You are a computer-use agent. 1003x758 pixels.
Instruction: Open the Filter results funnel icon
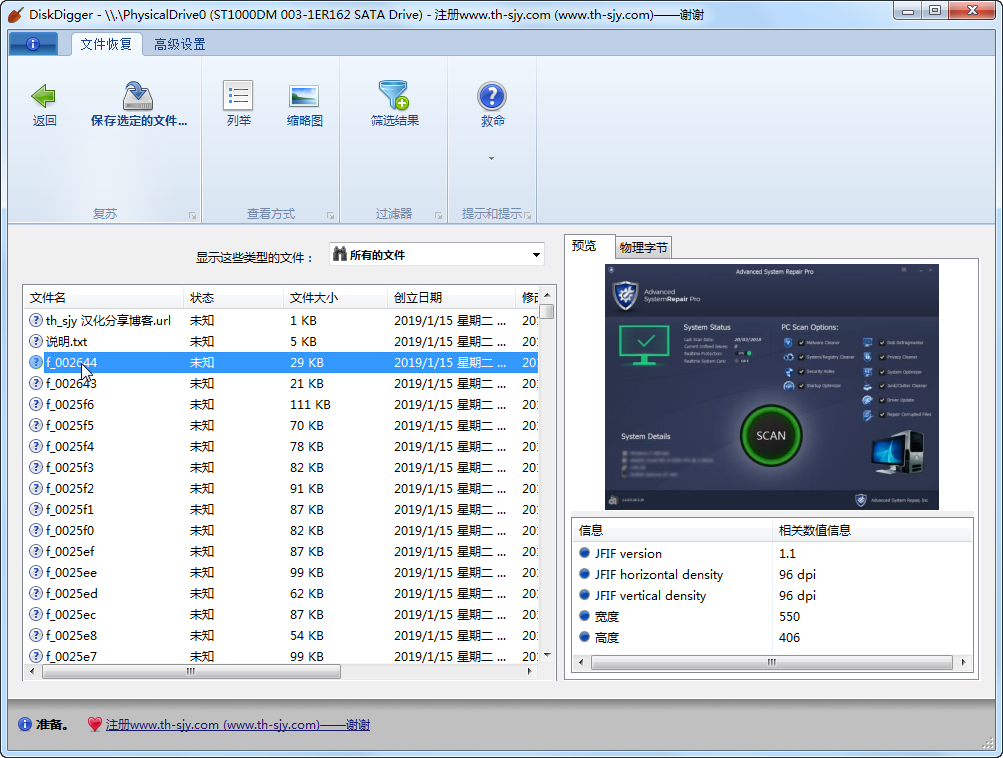tap(394, 96)
